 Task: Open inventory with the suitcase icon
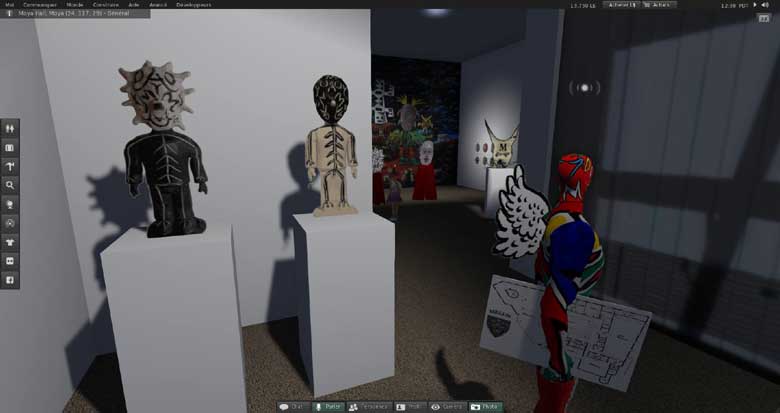point(10,147)
